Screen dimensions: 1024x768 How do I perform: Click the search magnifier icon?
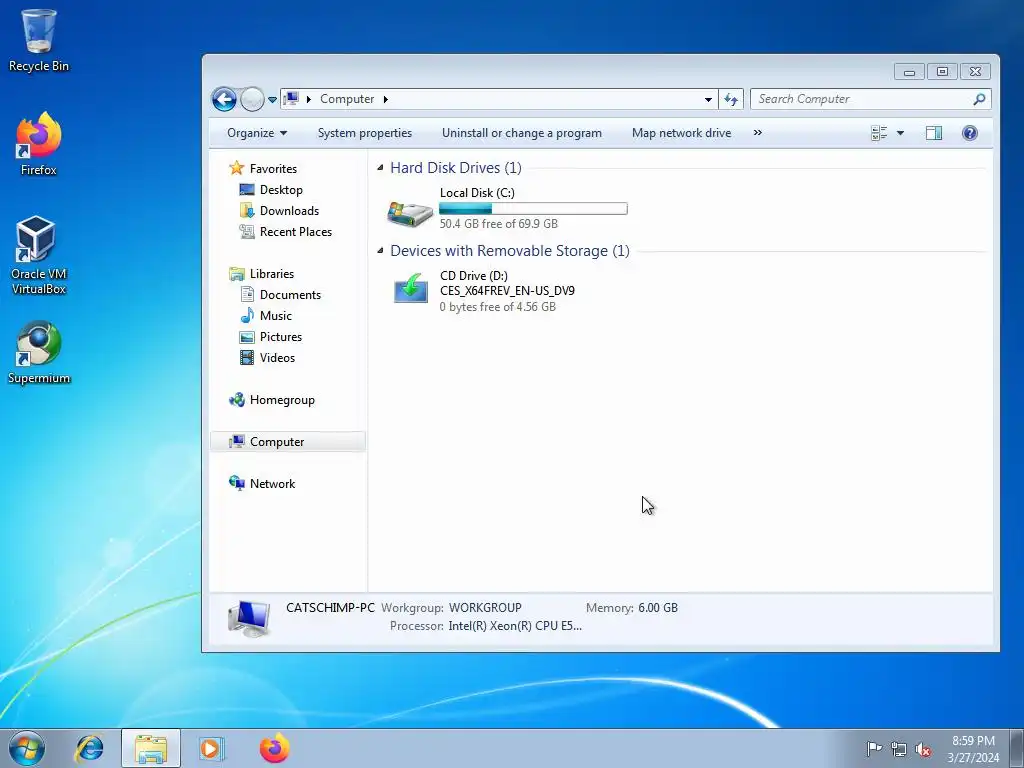(x=979, y=99)
